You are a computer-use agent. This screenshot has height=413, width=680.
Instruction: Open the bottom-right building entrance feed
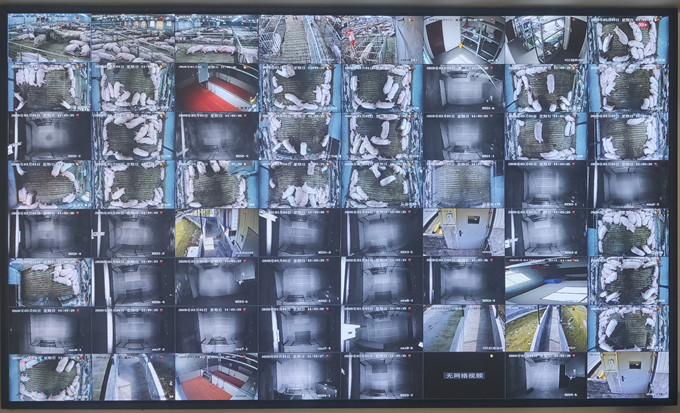[x=628, y=376]
